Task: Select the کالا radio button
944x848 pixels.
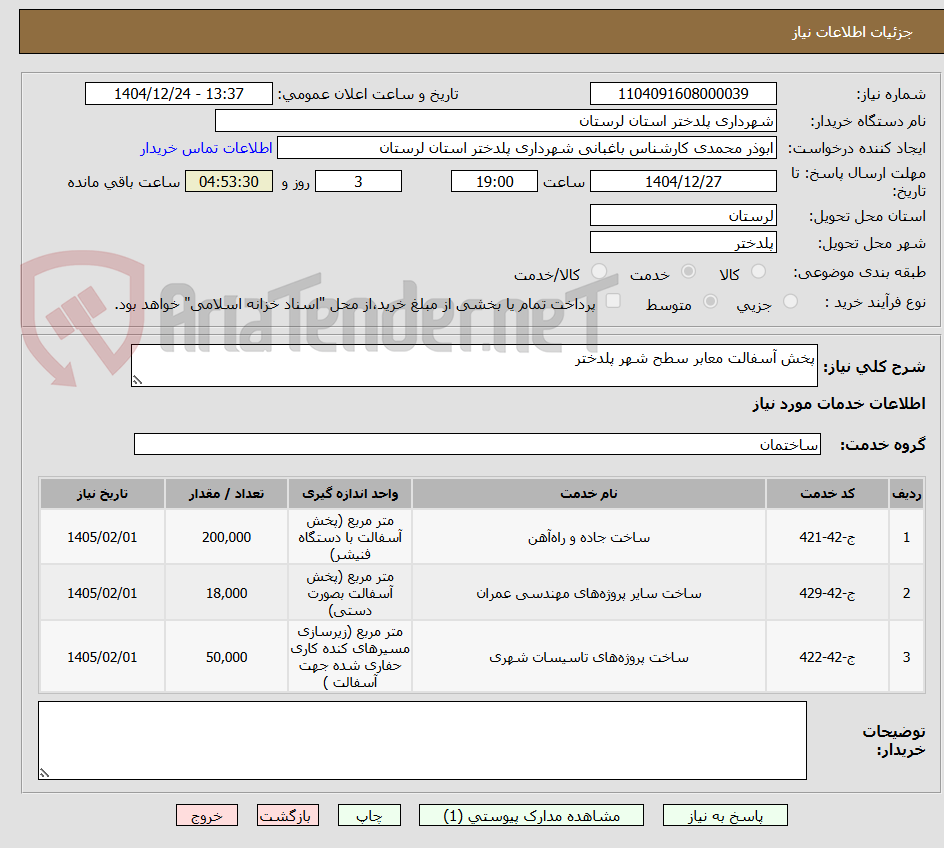Action: (759, 271)
